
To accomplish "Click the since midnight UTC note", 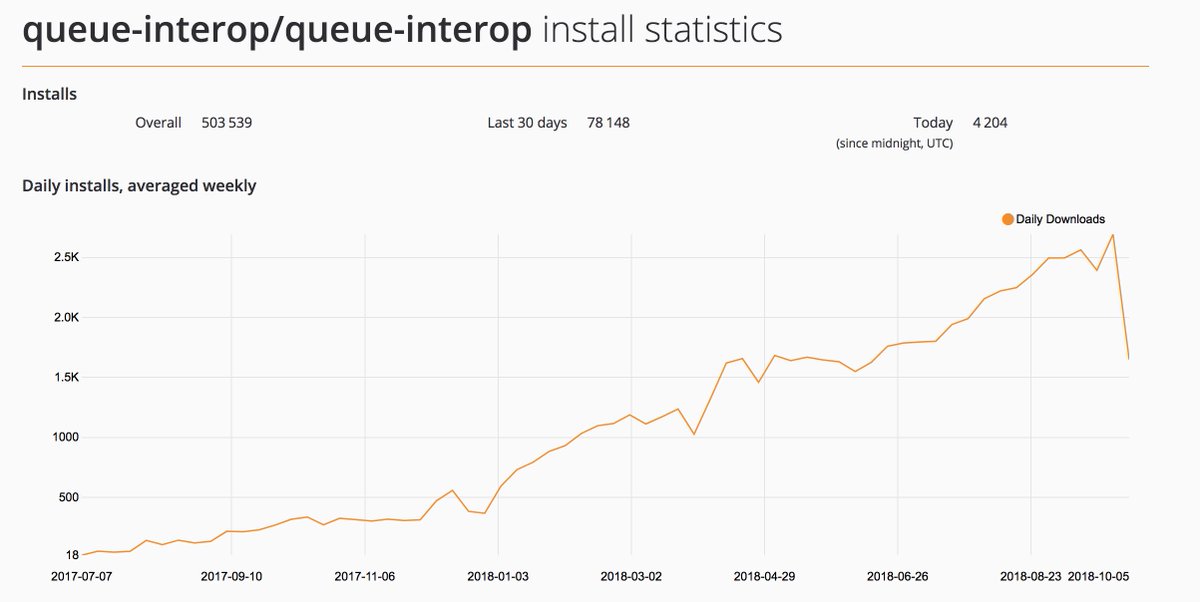I will (x=895, y=143).
